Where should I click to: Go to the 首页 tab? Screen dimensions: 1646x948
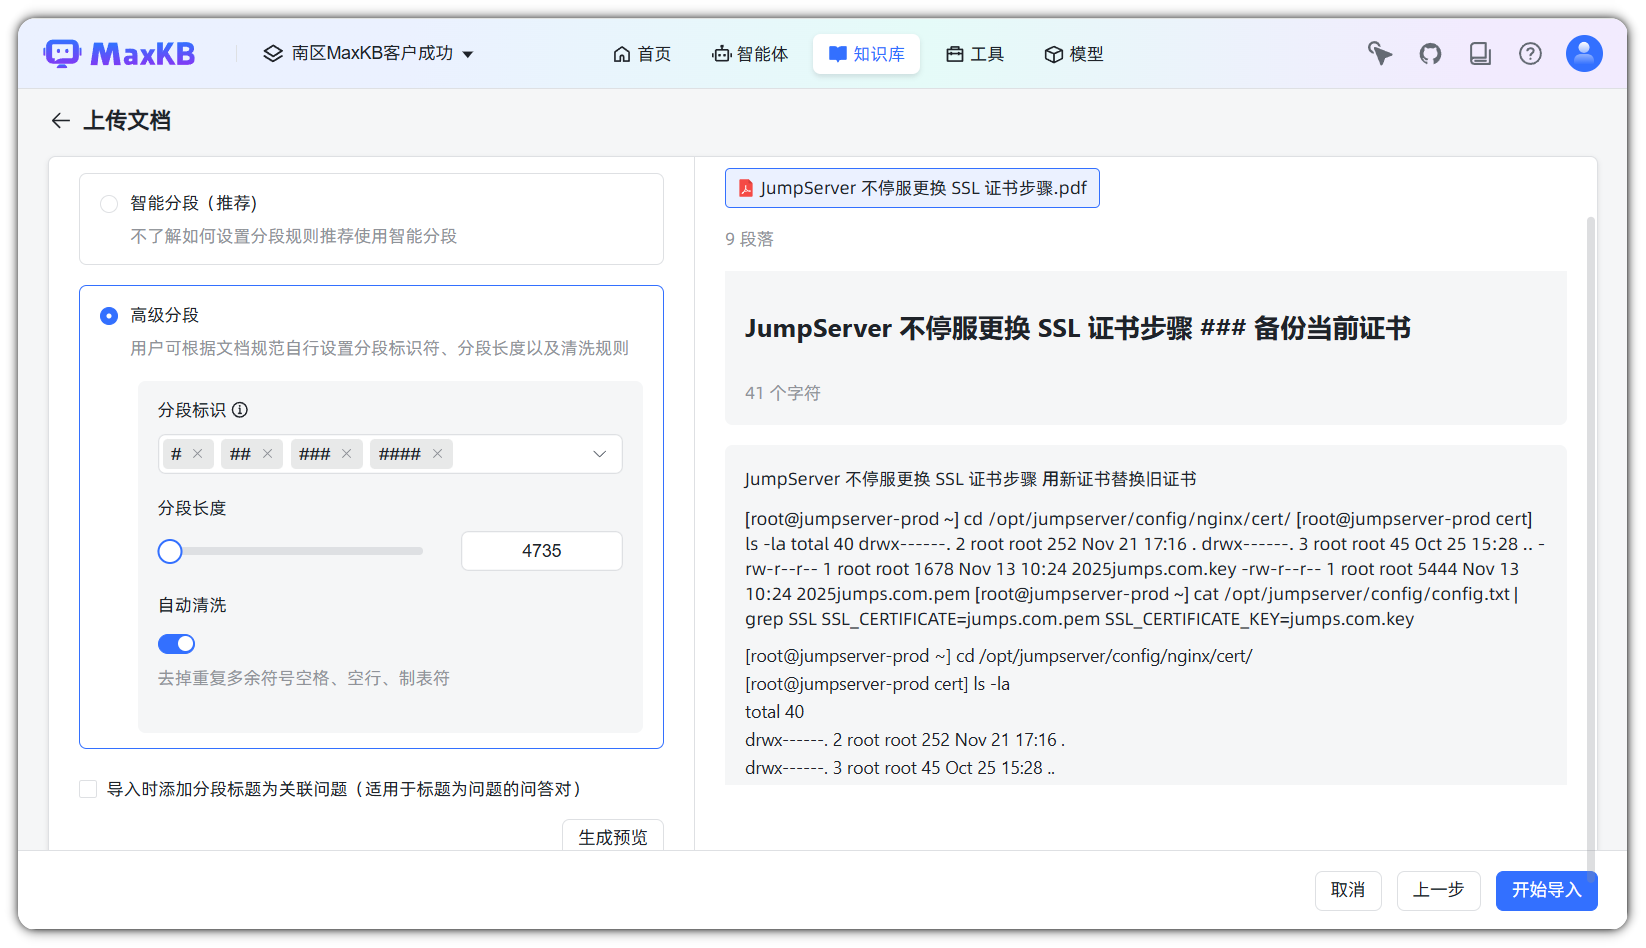[642, 54]
